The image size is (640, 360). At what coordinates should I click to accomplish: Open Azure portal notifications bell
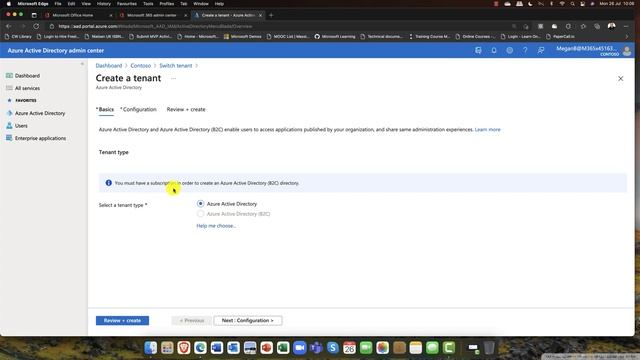[493, 51]
